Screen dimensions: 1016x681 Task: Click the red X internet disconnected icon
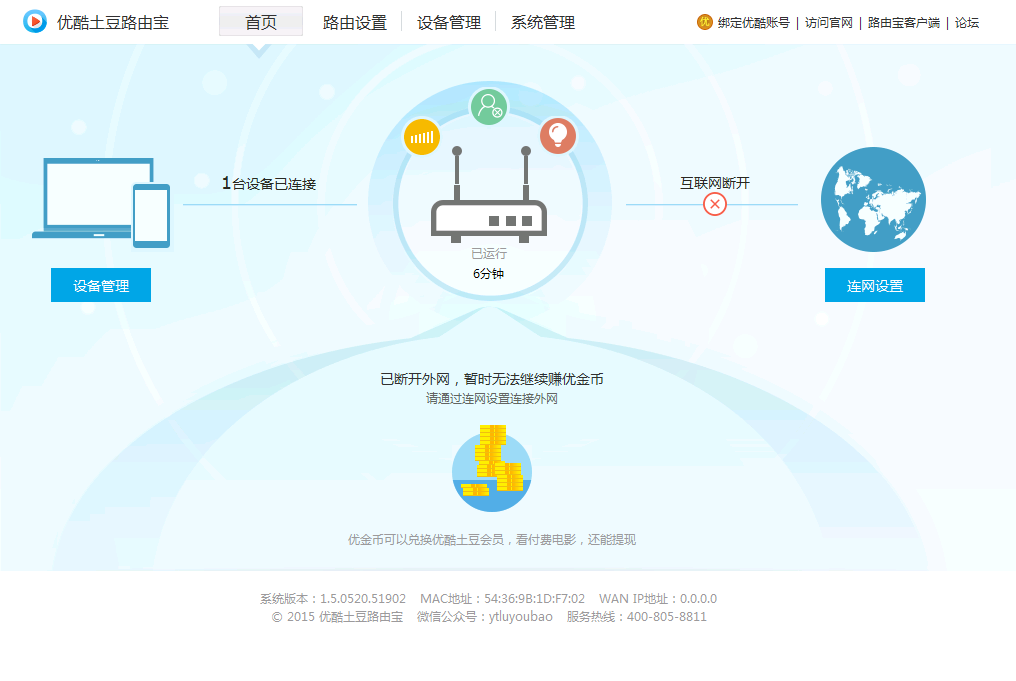pyautogui.click(x=715, y=205)
